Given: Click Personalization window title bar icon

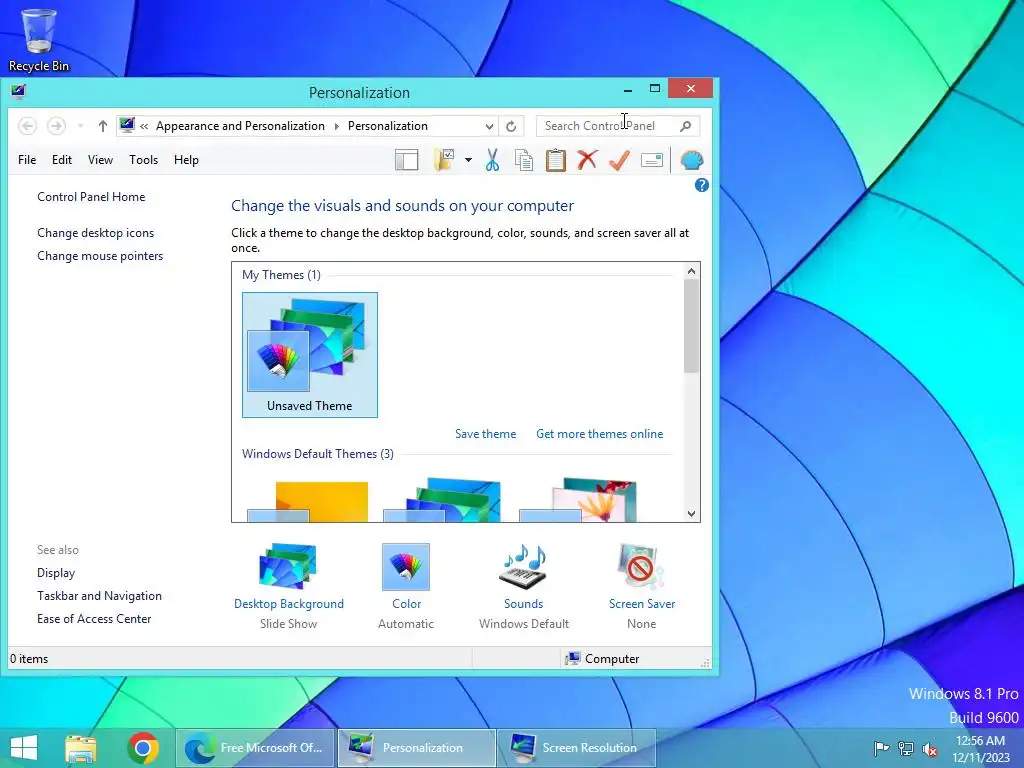Looking at the screenshot, I should 18,91.
